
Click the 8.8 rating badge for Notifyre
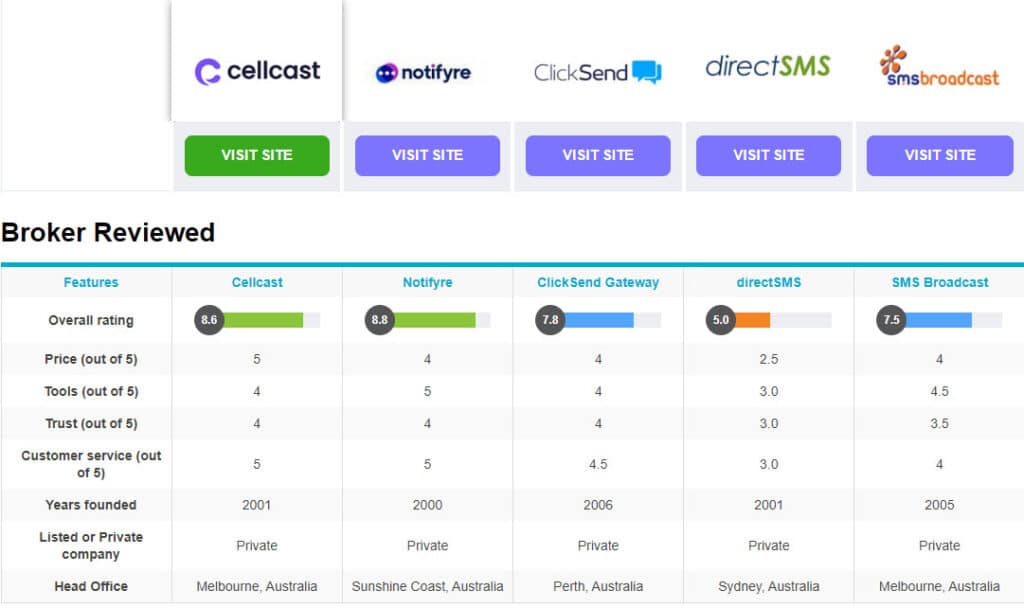pos(380,321)
